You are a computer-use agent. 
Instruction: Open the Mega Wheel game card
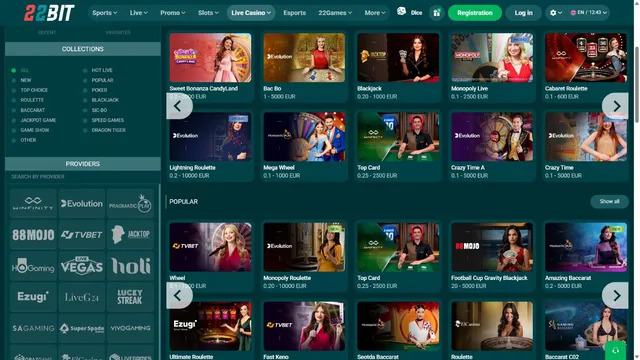pos(304,146)
